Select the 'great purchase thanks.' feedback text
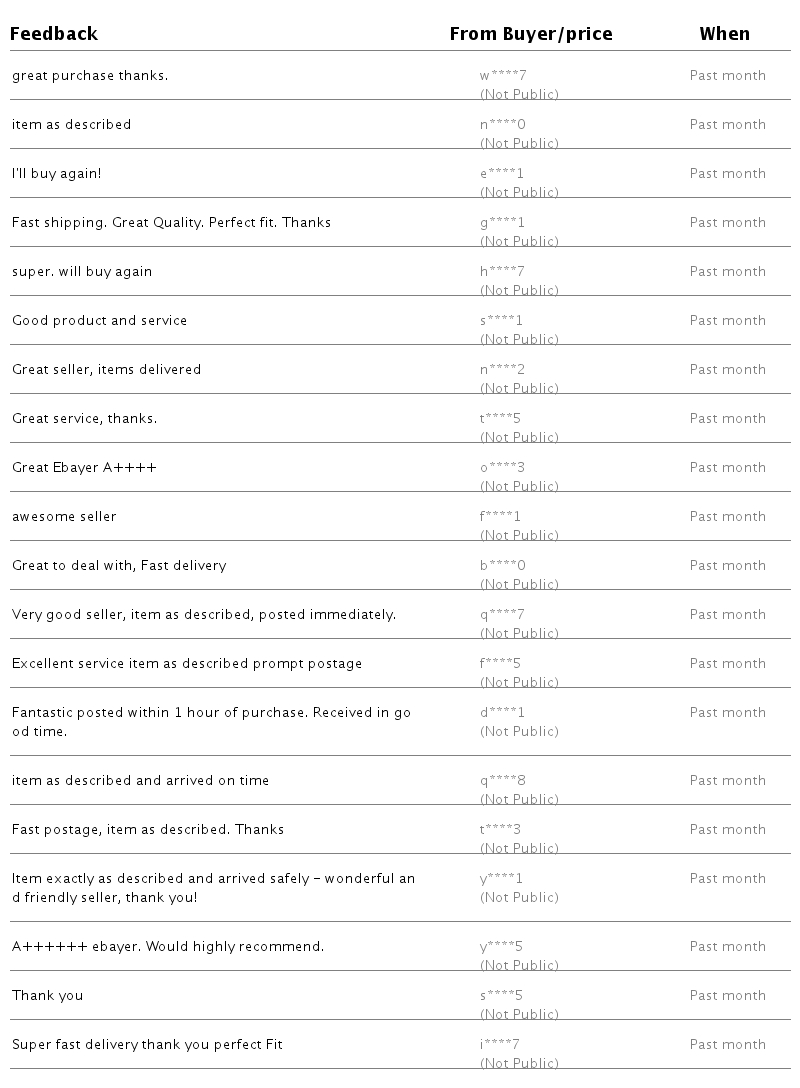The height and width of the screenshot is (1088, 800). 90,75
